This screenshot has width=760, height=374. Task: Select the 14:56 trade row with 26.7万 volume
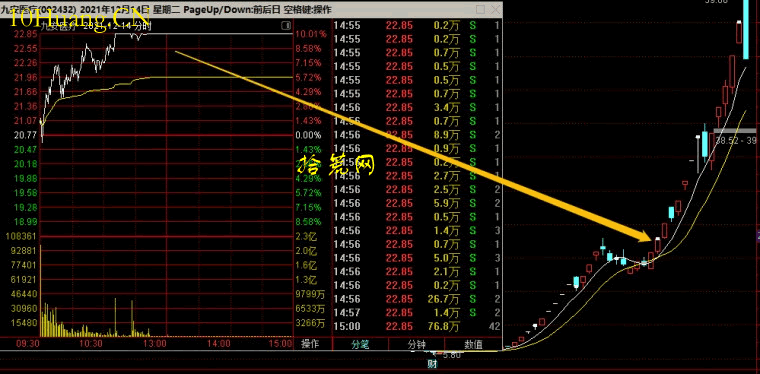(x=418, y=299)
